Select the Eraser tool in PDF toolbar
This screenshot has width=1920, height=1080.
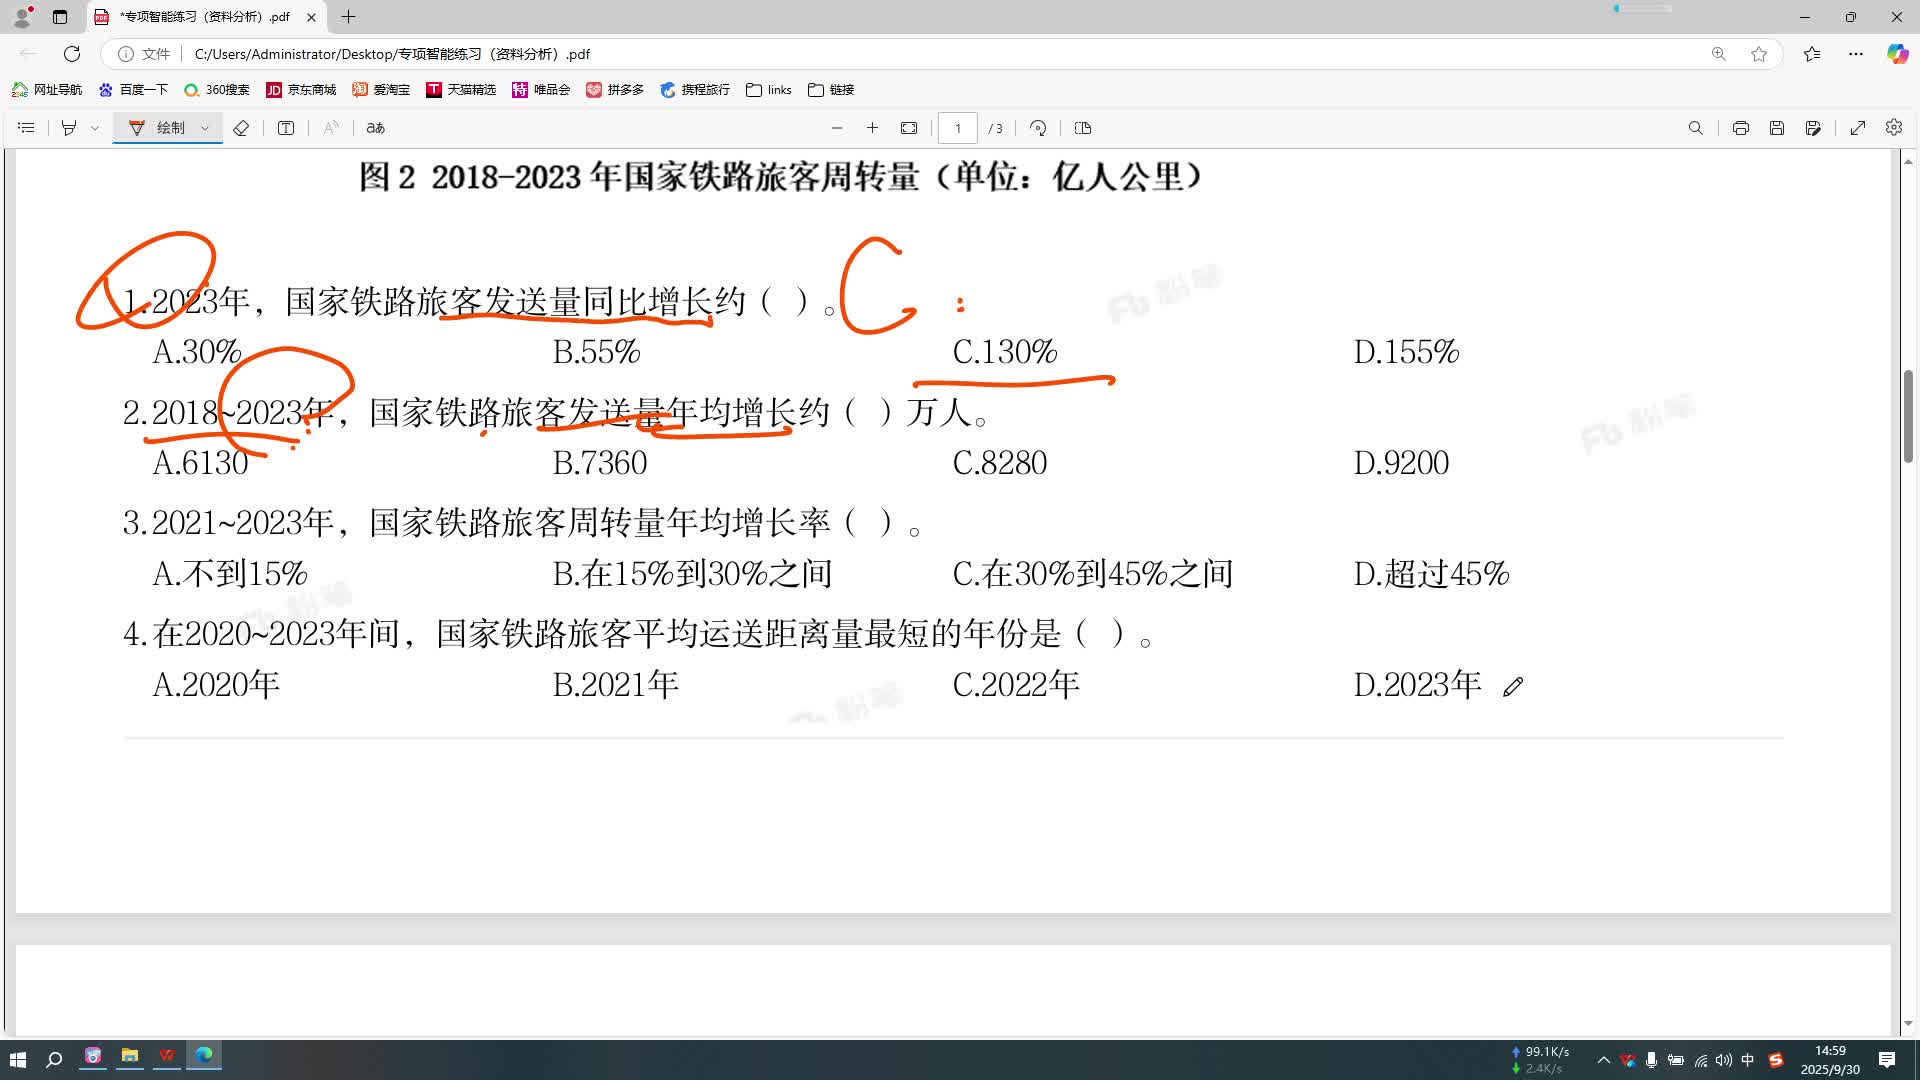click(x=241, y=128)
